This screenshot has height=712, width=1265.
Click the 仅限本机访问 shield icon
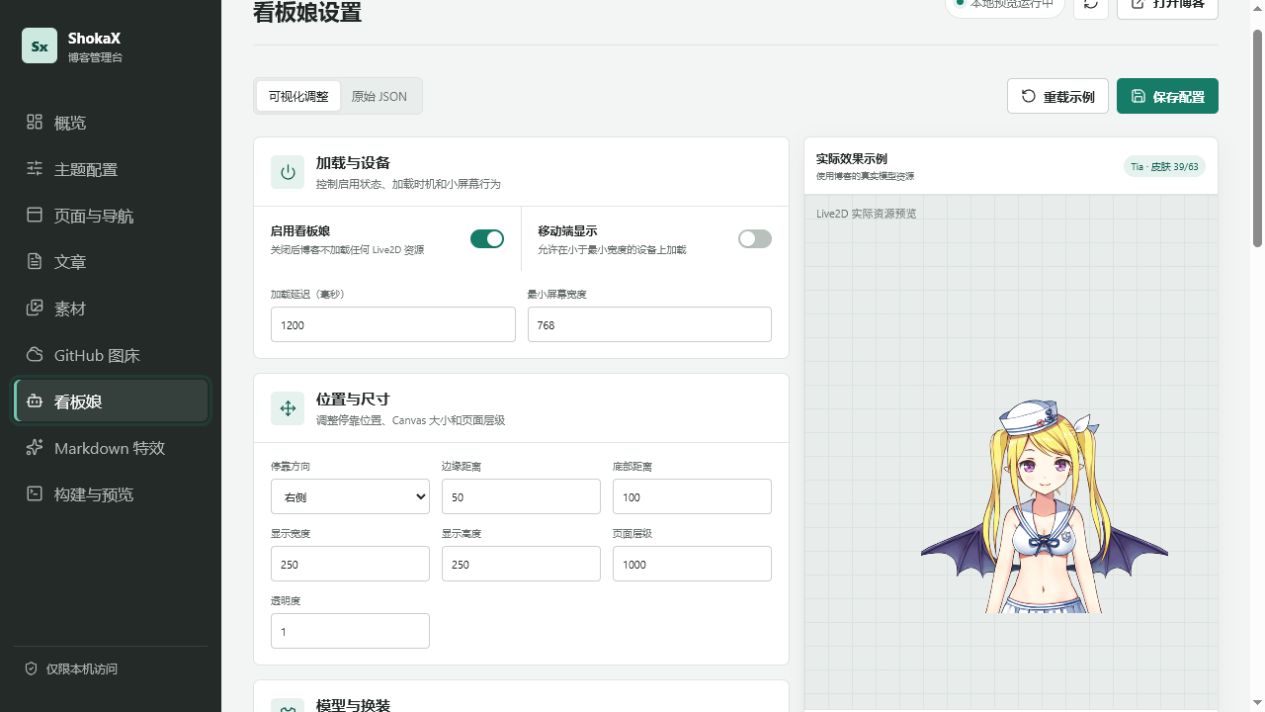click(x=31, y=669)
